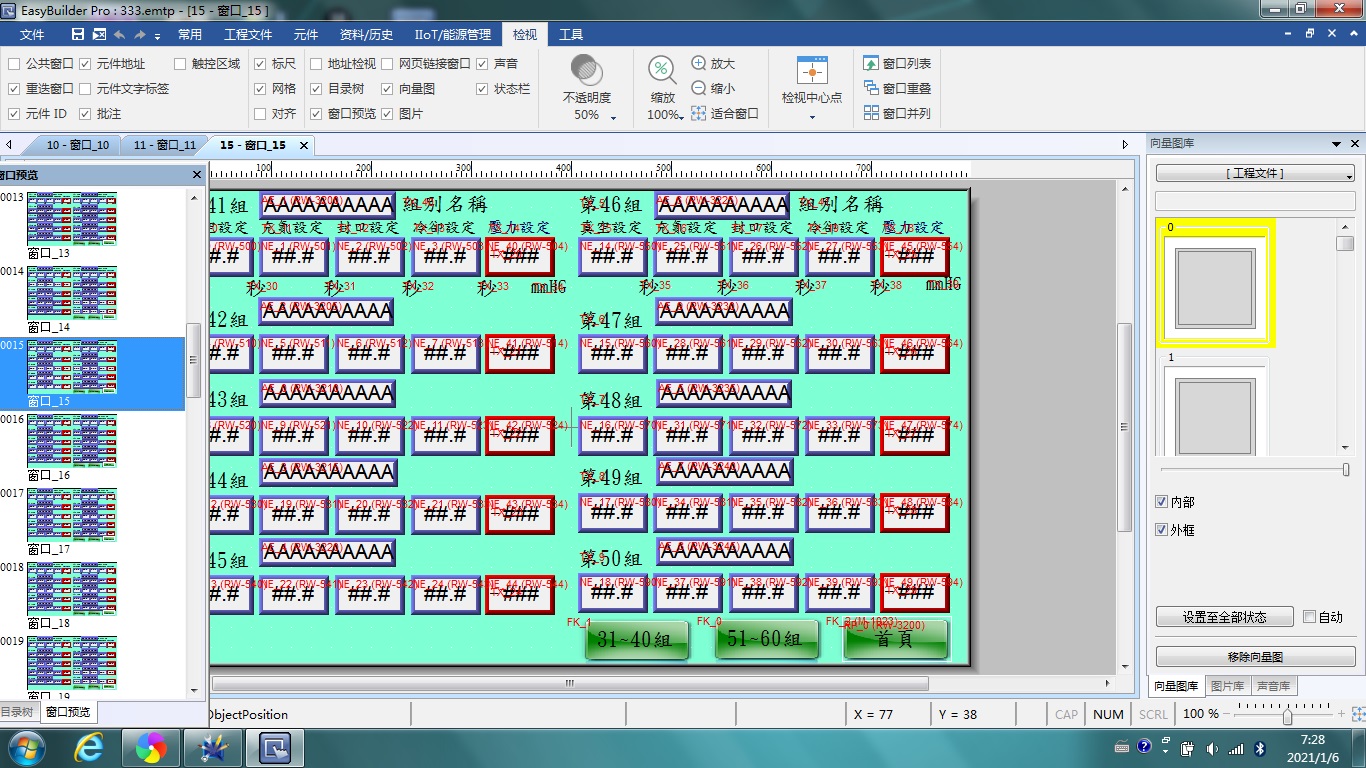The image size is (1366, 768).
Task: Open the 工具 ribbon tab
Action: click(x=571, y=34)
